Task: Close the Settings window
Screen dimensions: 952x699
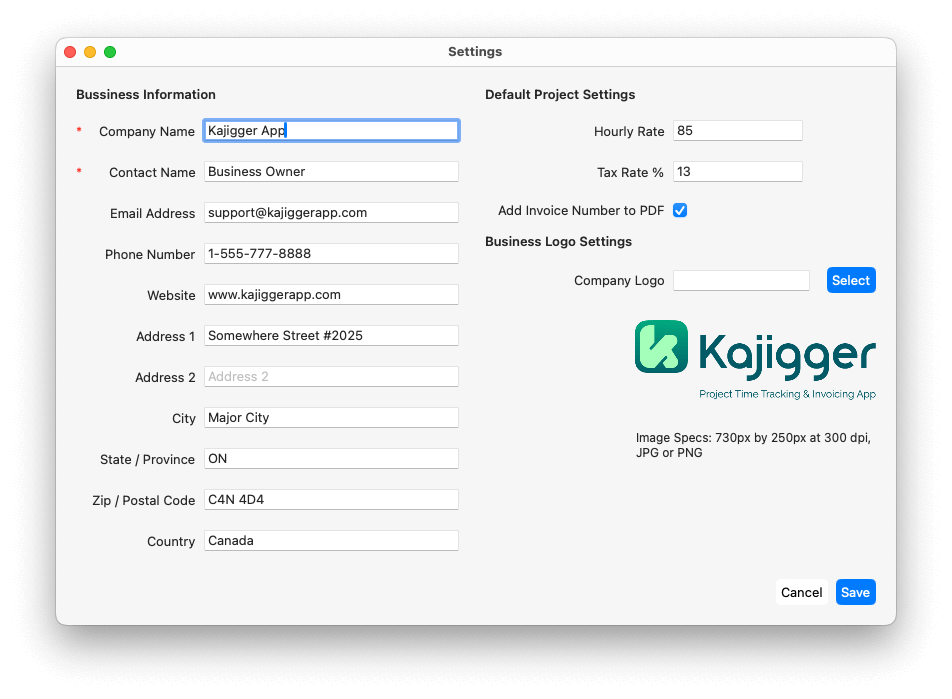Action: pyautogui.click(x=70, y=52)
